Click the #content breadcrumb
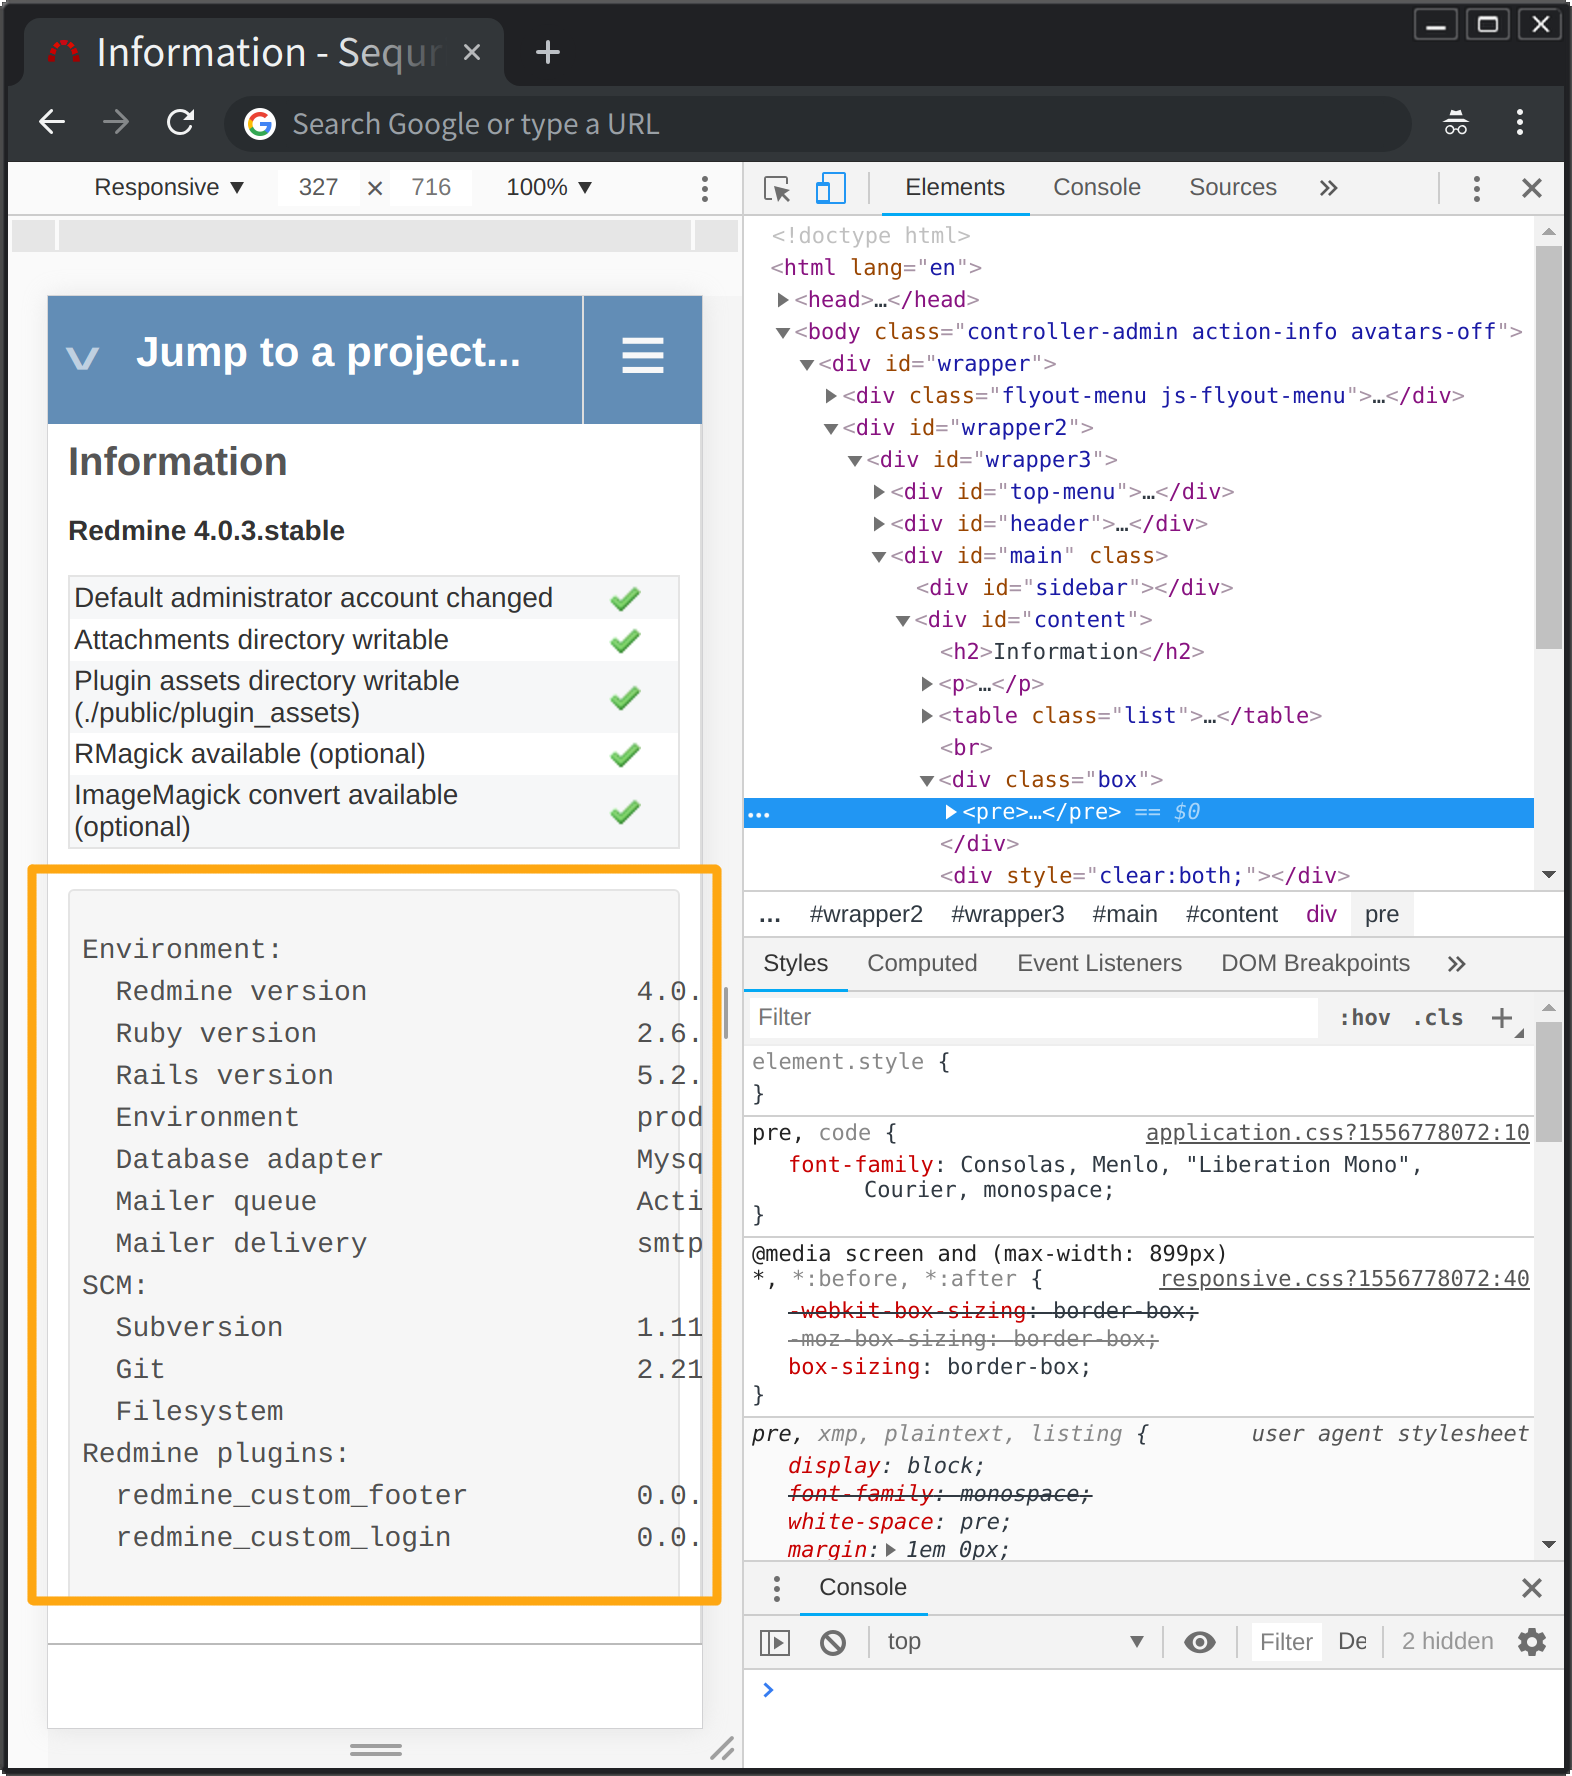 tap(1232, 914)
